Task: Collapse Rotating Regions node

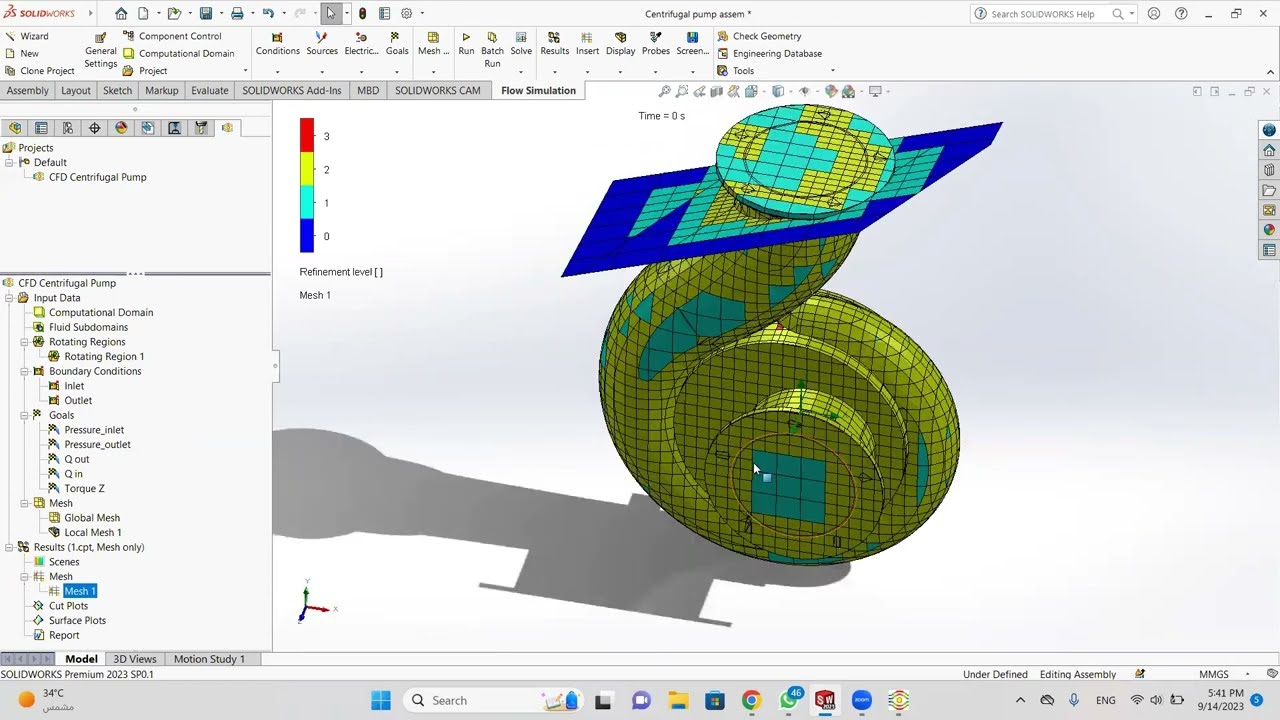Action: (24, 342)
